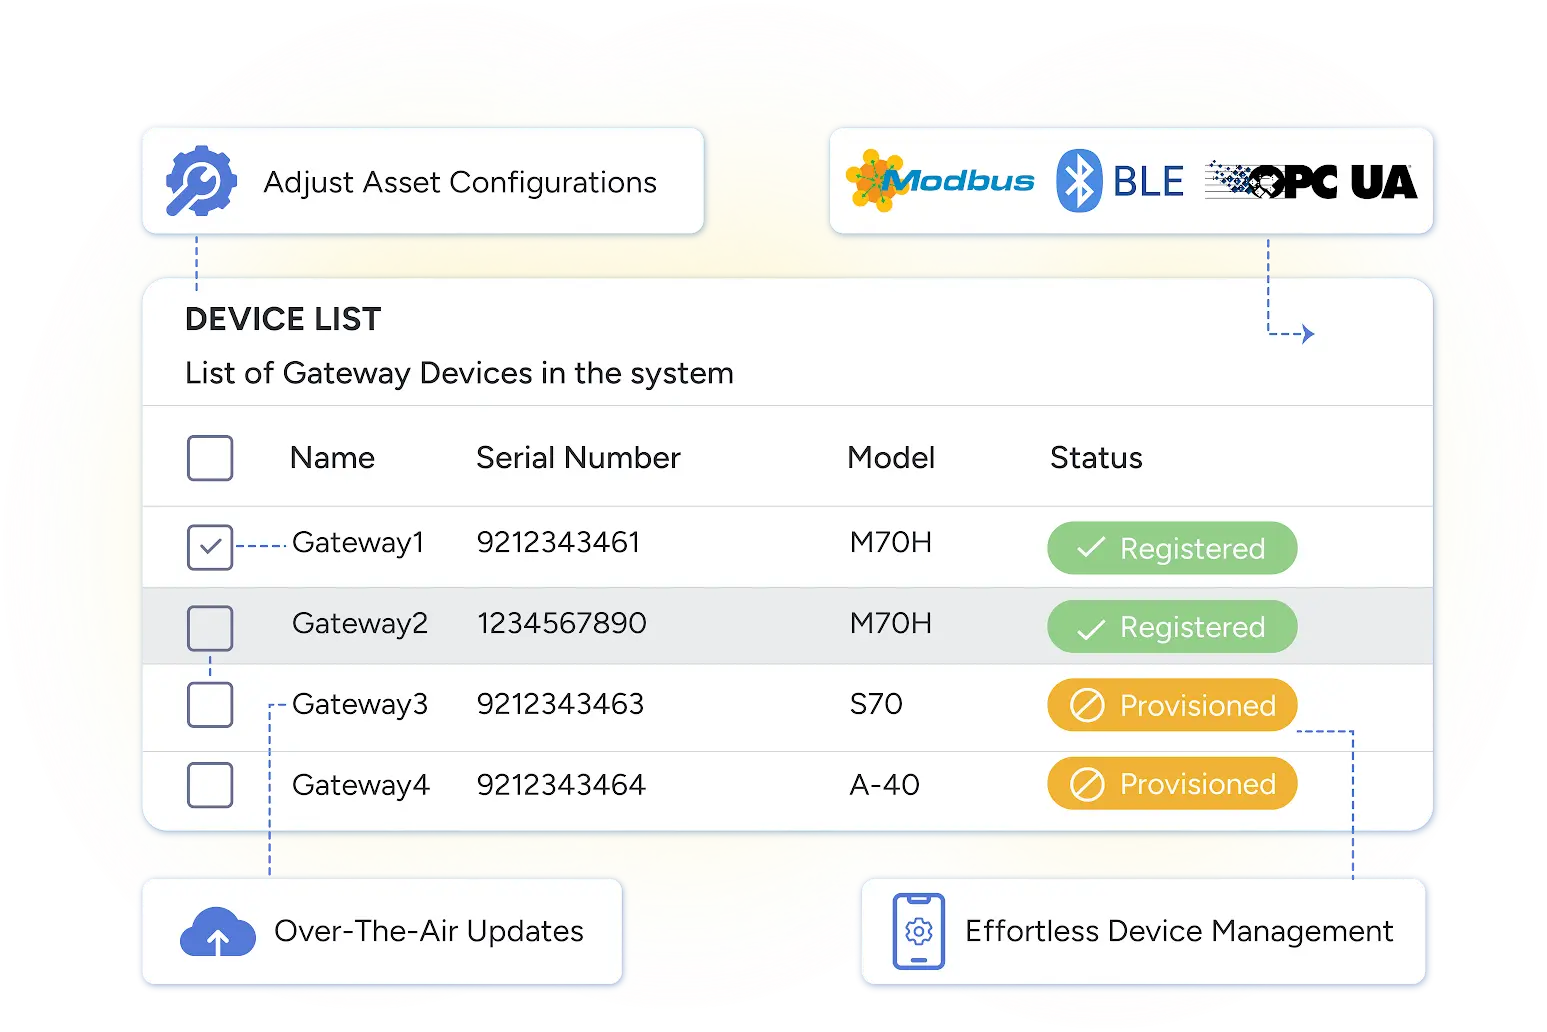The width and height of the screenshot is (1547, 1032).
Task: Uncheck the Gateway1 checkbox
Action: click(210, 547)
